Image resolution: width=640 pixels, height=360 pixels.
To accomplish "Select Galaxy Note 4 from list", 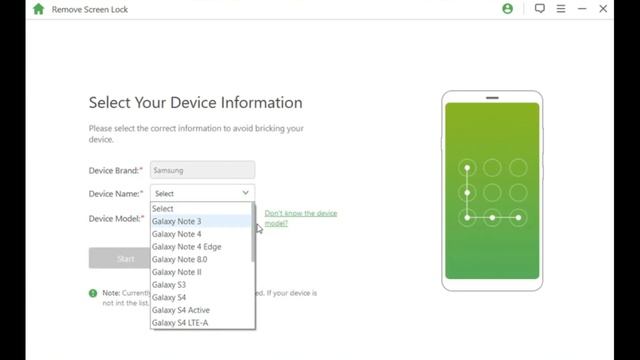I will [x=201, y=234].
